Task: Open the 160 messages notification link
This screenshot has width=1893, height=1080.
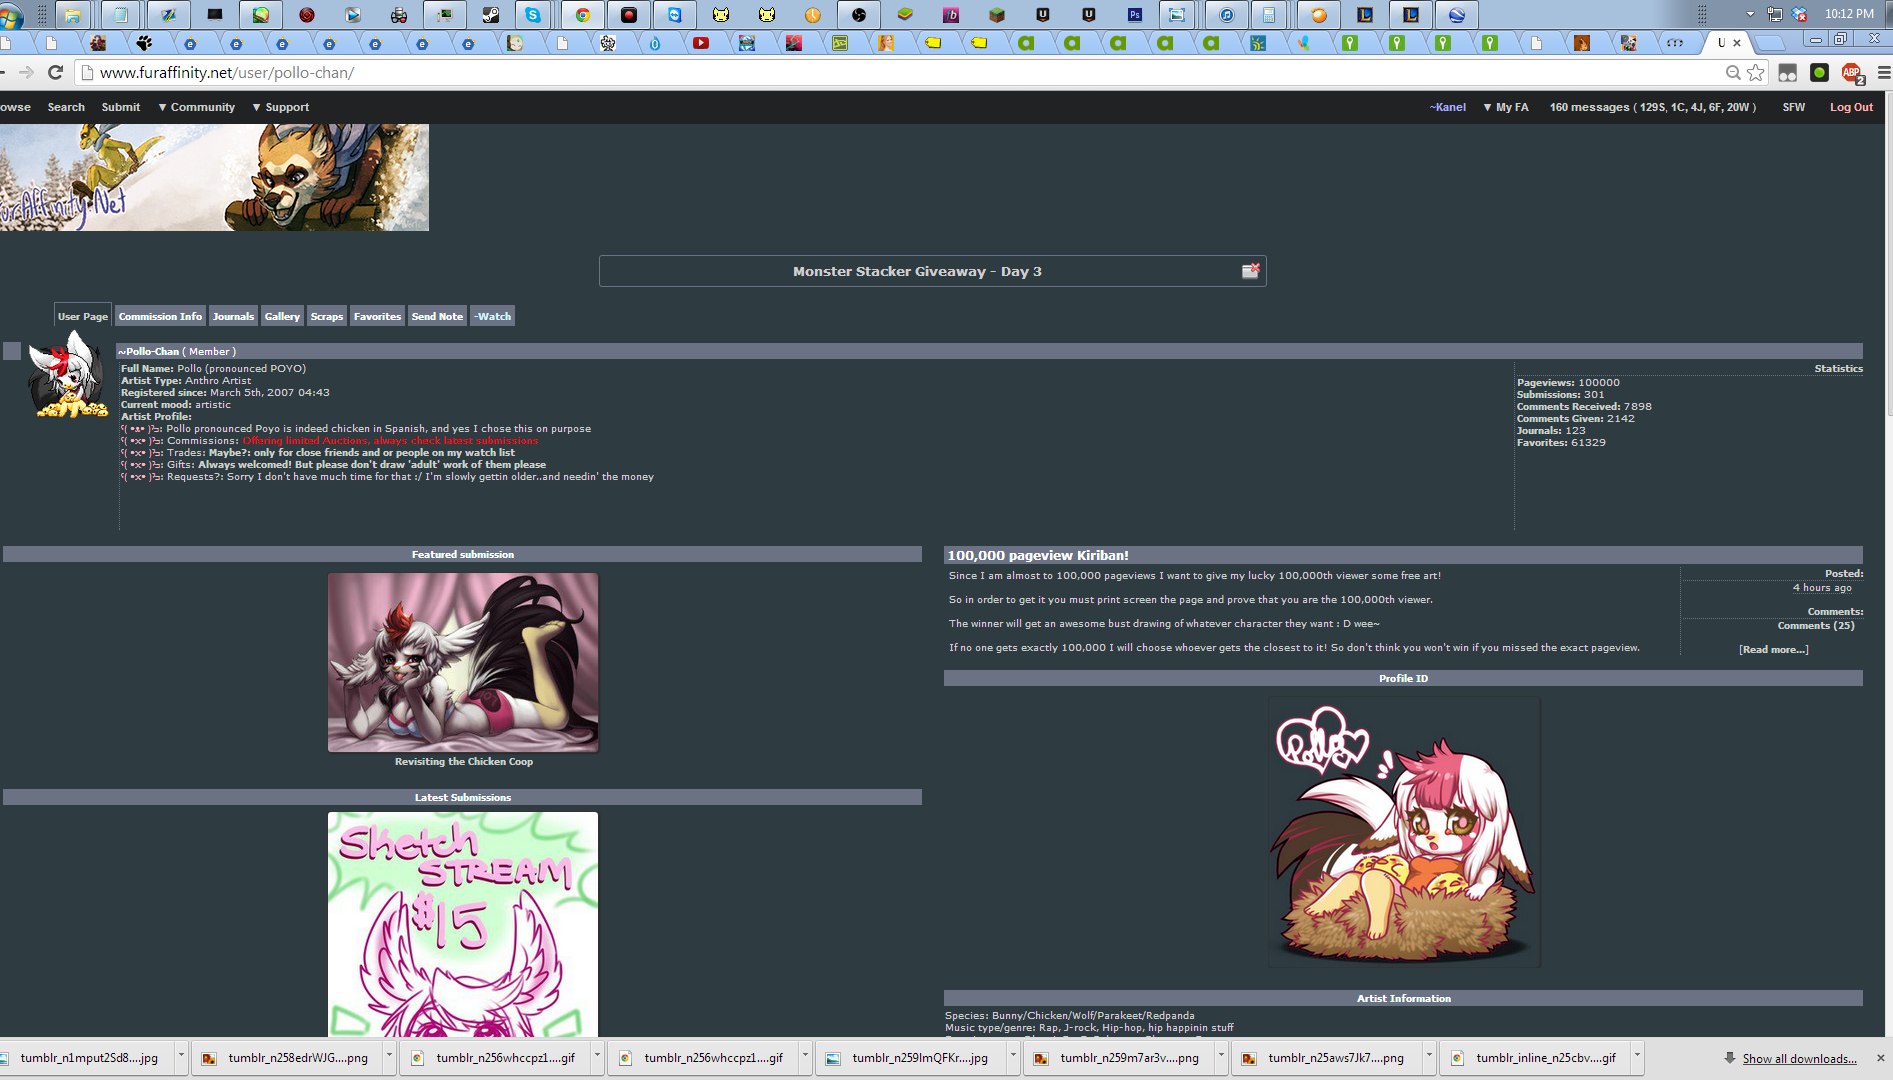Action: (x=1653, y=107)
